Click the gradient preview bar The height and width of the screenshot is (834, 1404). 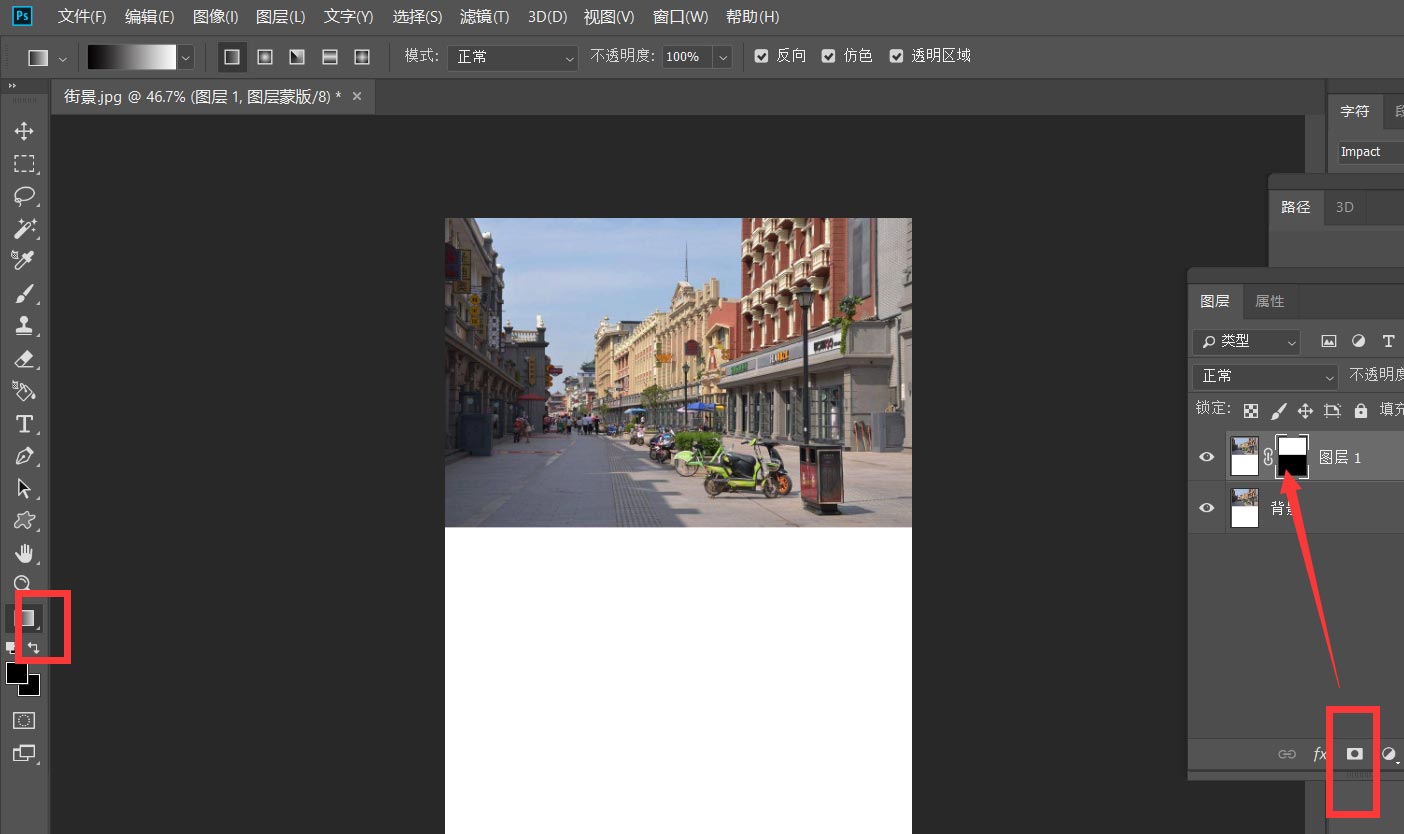click(131, 58)
